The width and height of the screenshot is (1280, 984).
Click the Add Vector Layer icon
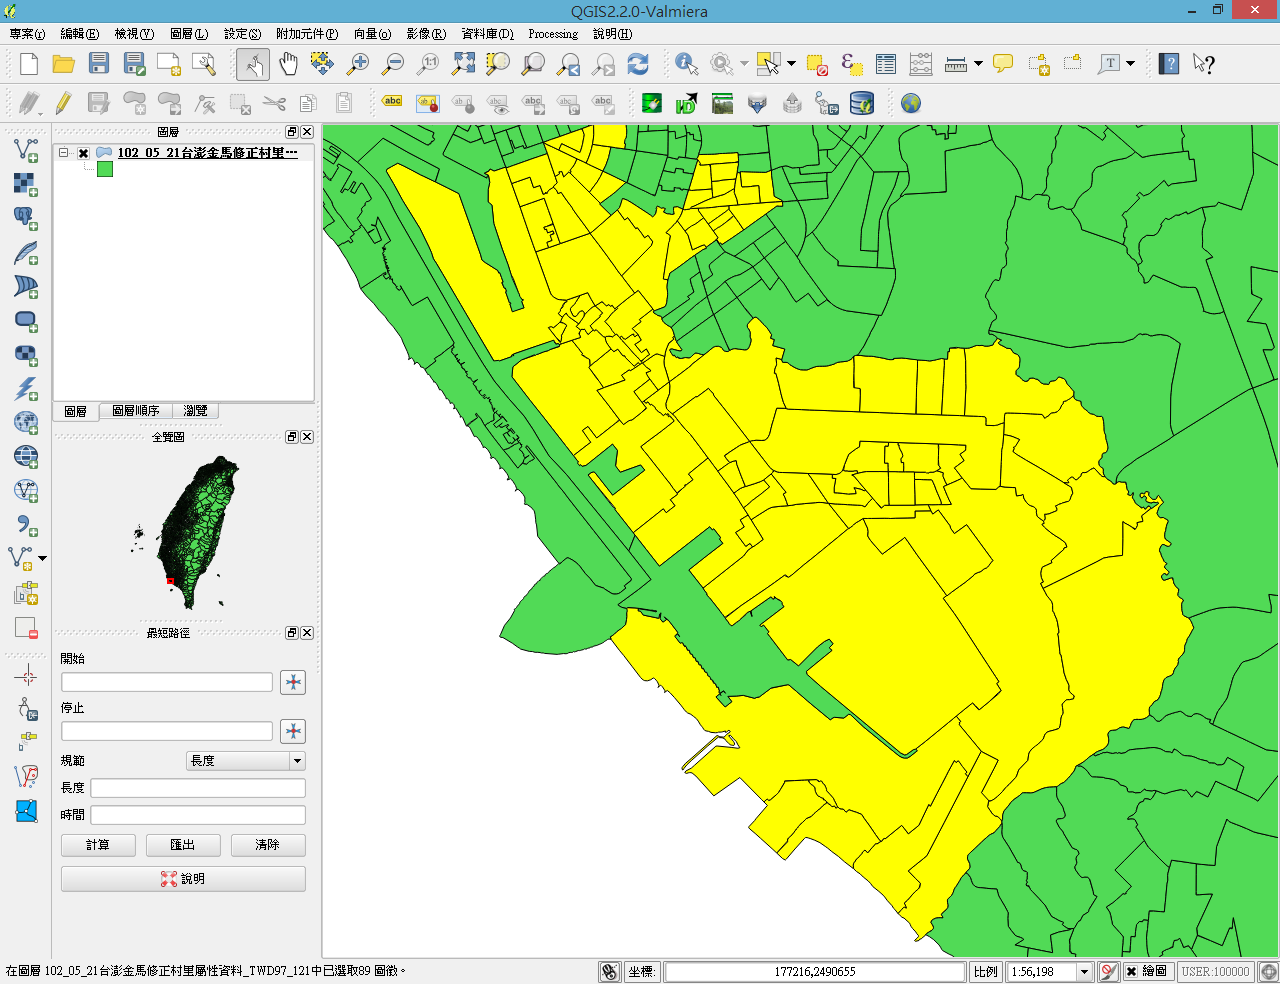26,150
